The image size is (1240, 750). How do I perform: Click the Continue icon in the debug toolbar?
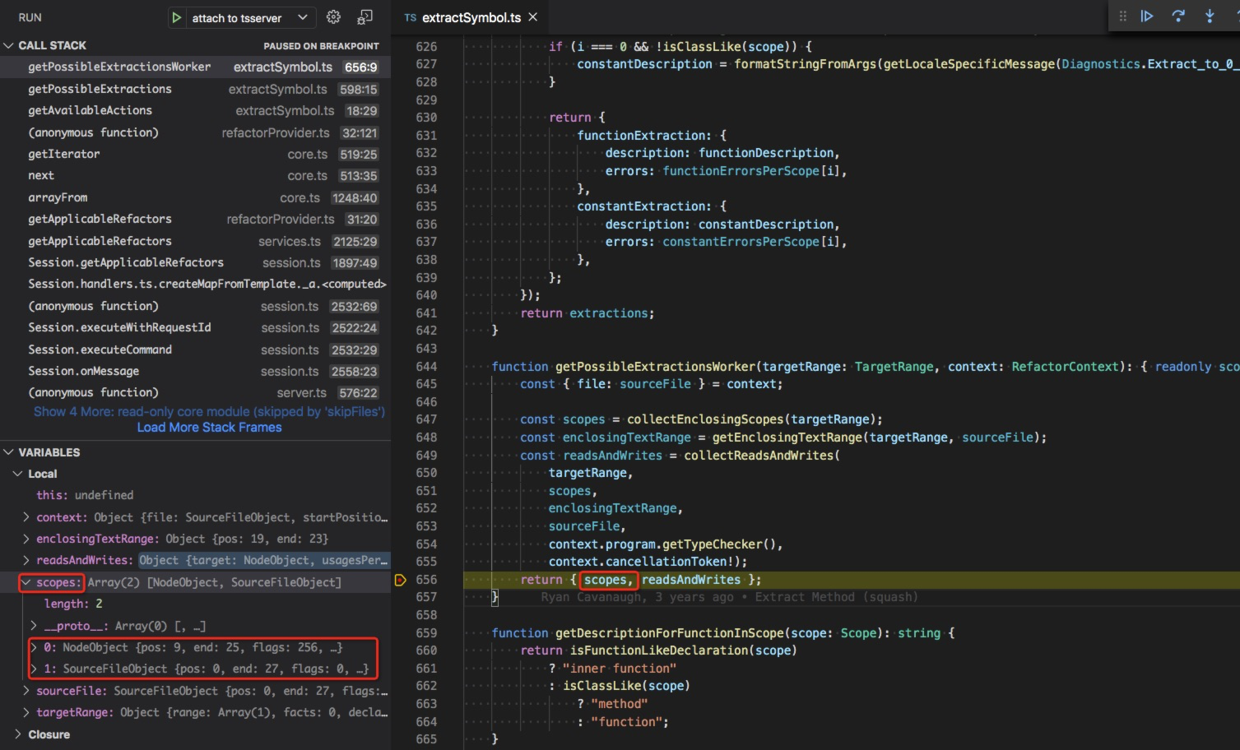click(x=1146, y=15)
